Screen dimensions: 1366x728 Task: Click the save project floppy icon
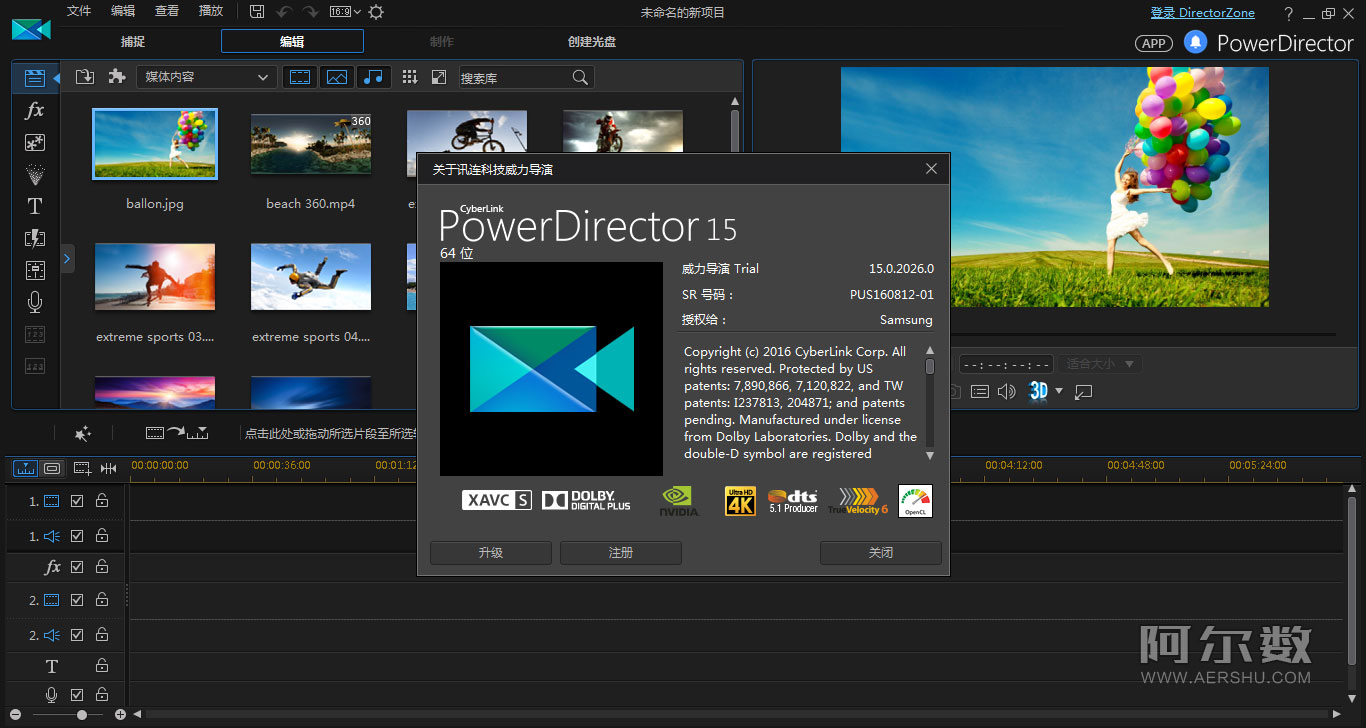257,12
